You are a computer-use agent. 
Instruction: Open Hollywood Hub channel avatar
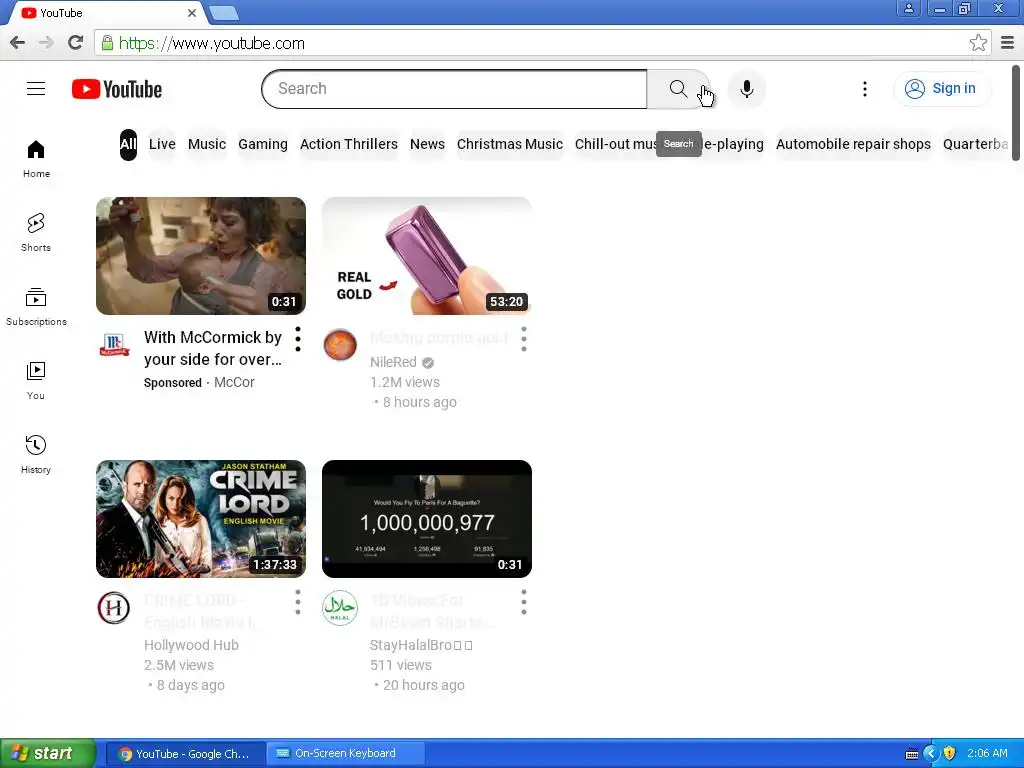click(x=114, y=608)
